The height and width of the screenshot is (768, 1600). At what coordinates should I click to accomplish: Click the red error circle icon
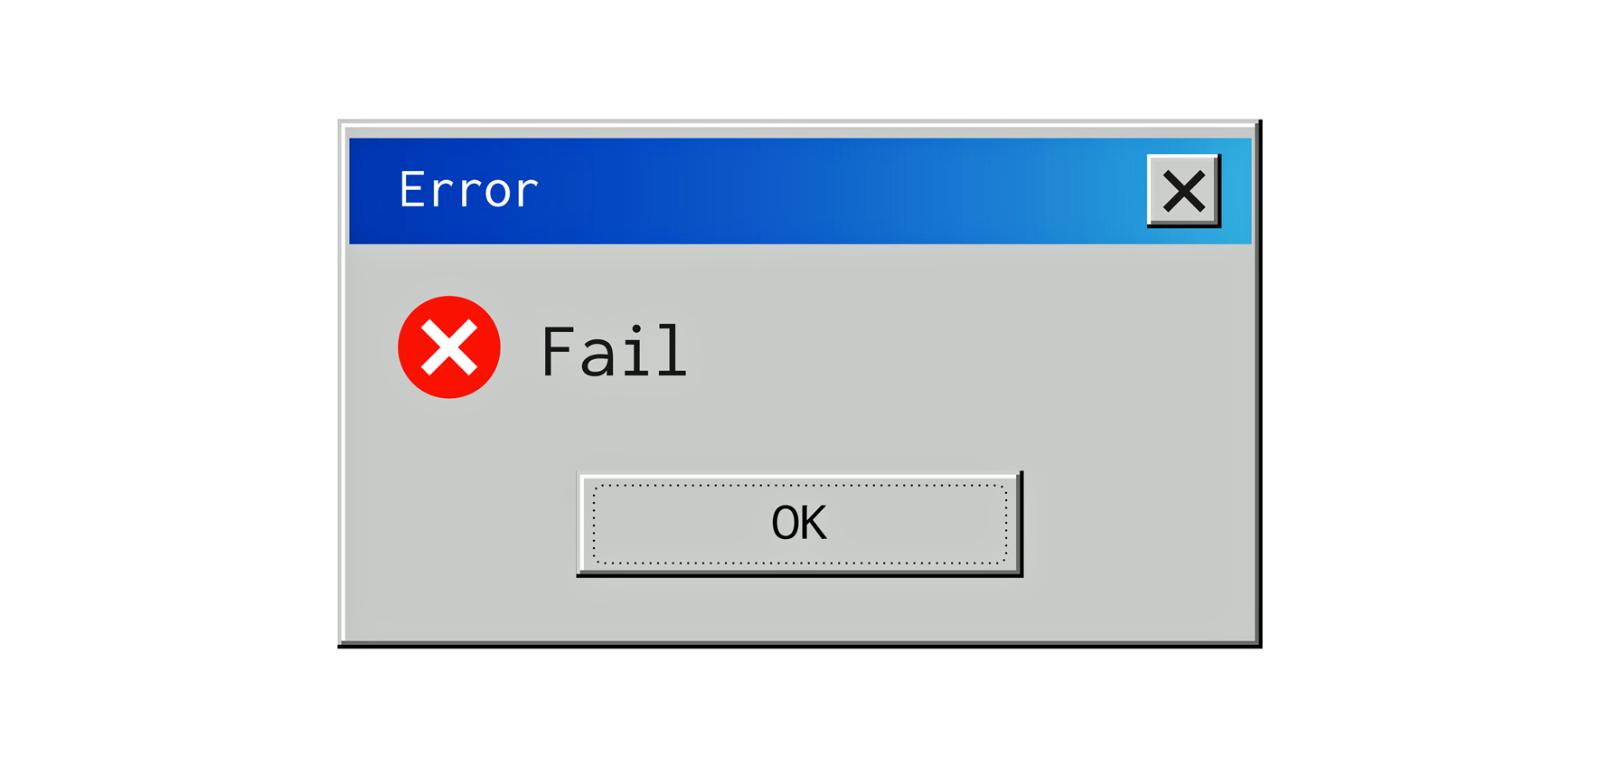(x=449, y=347)
